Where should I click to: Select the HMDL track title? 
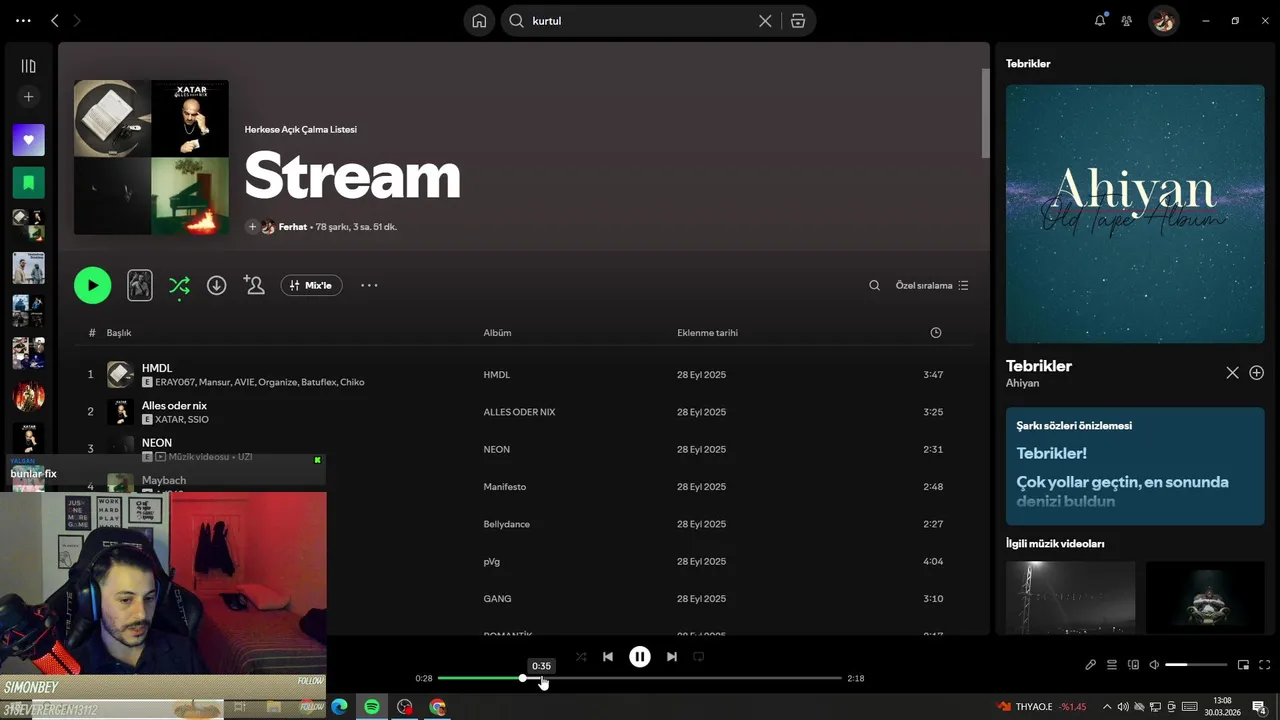(157, 368)
